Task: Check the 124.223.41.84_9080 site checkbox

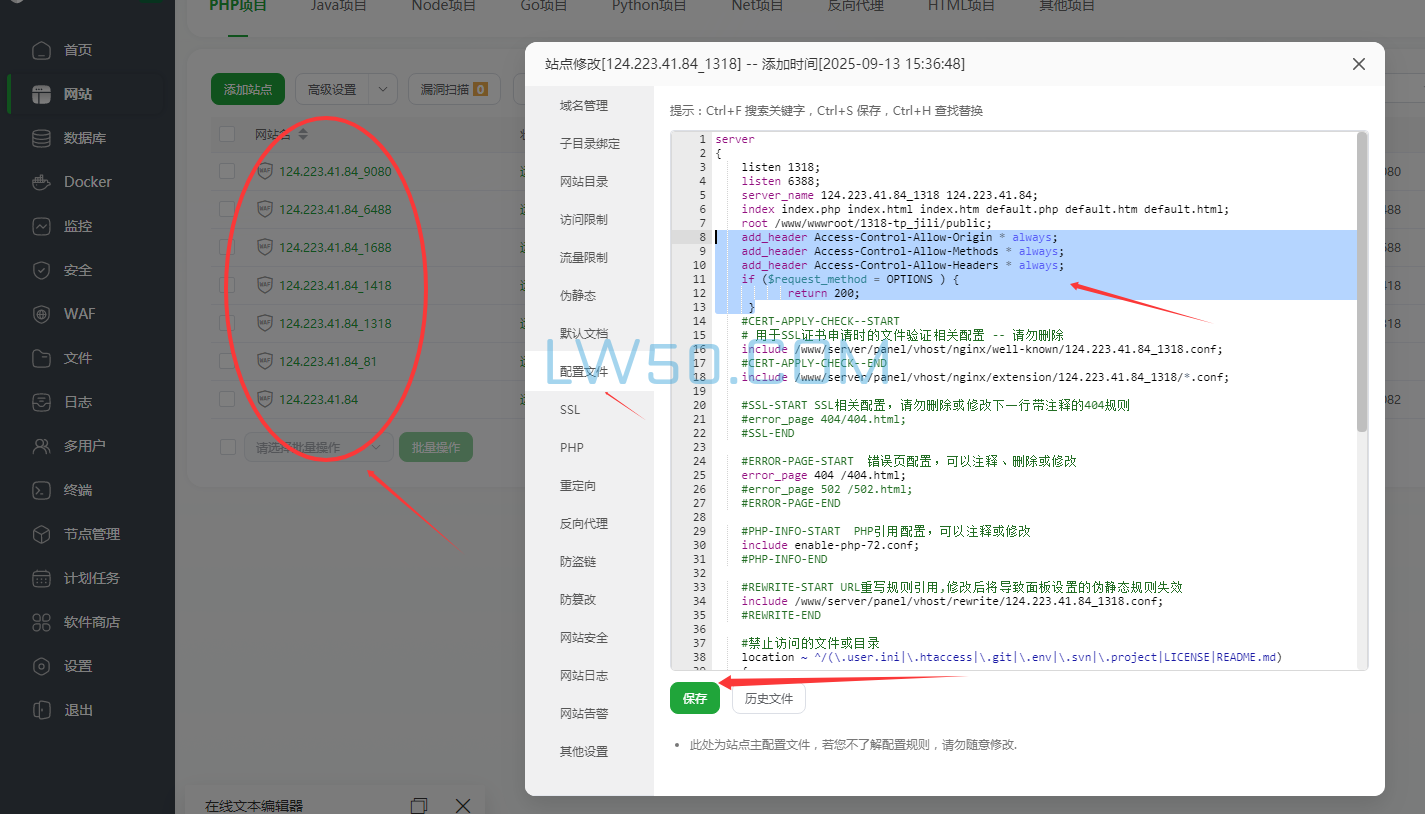Action: click(226, 171)
